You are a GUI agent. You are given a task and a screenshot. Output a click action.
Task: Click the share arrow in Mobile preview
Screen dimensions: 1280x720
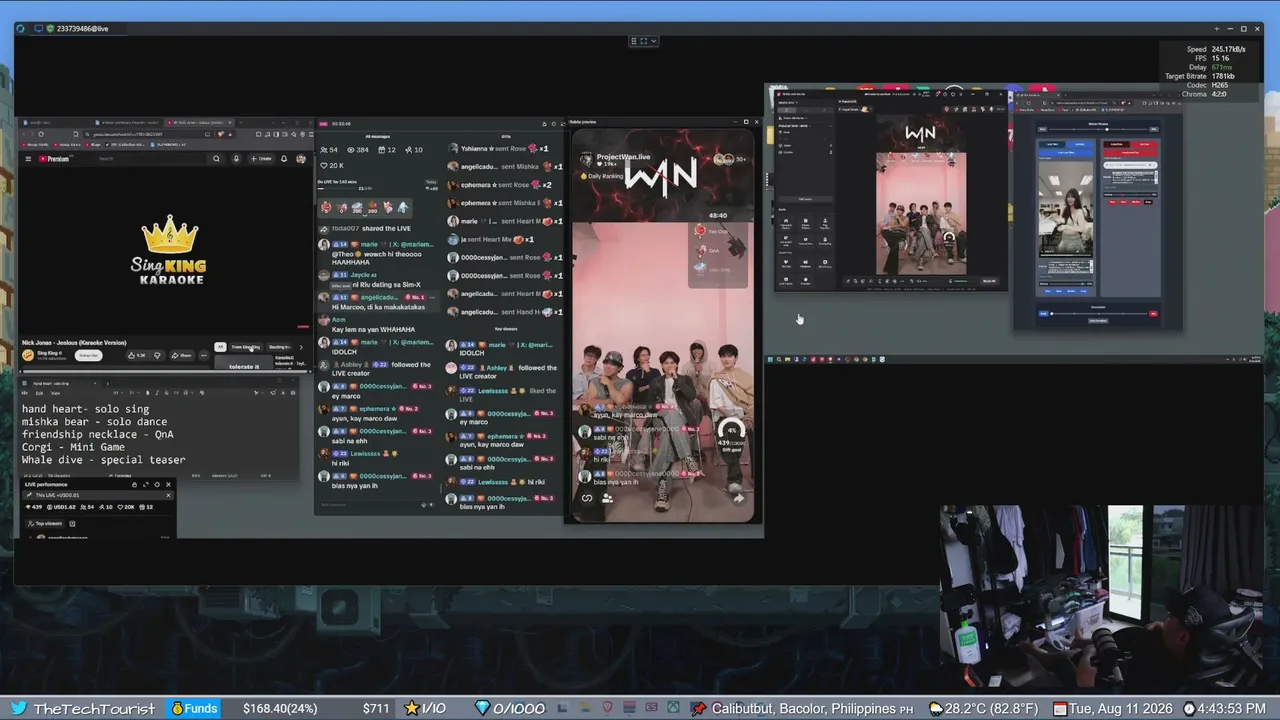(x=739, y=498)
